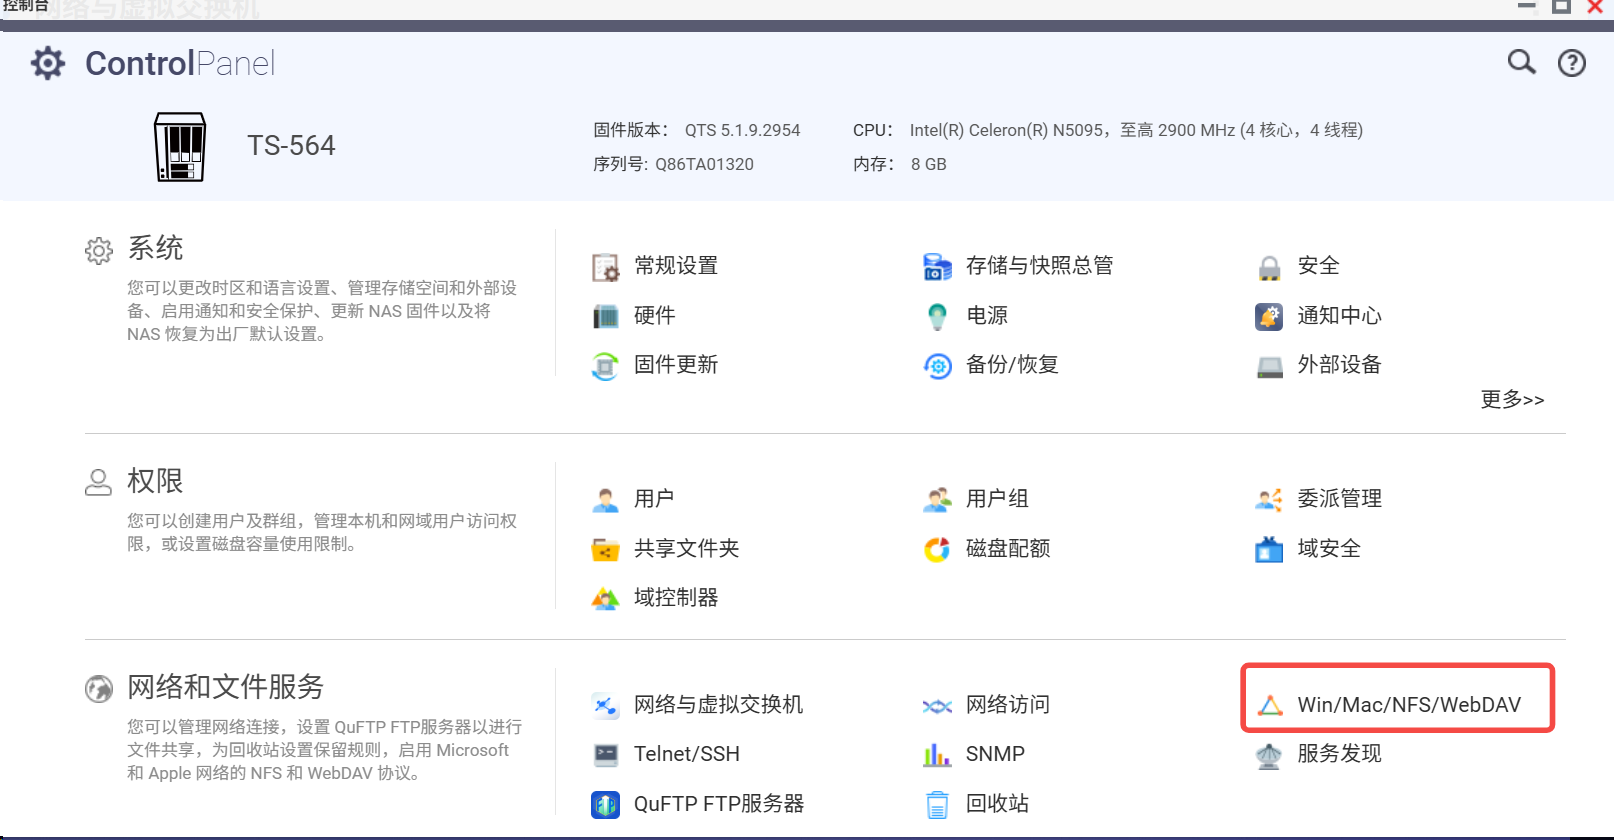Viewport: 1614px width, 840px height.
Task: Minimize the Control Panel window
Action: [x=1526, y=6]
